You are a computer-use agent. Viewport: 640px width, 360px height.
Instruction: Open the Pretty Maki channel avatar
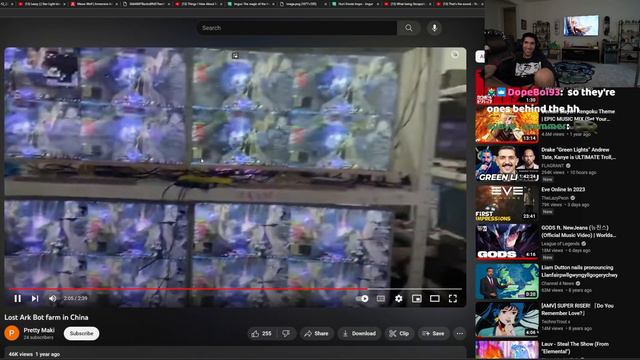pos(12,333)
